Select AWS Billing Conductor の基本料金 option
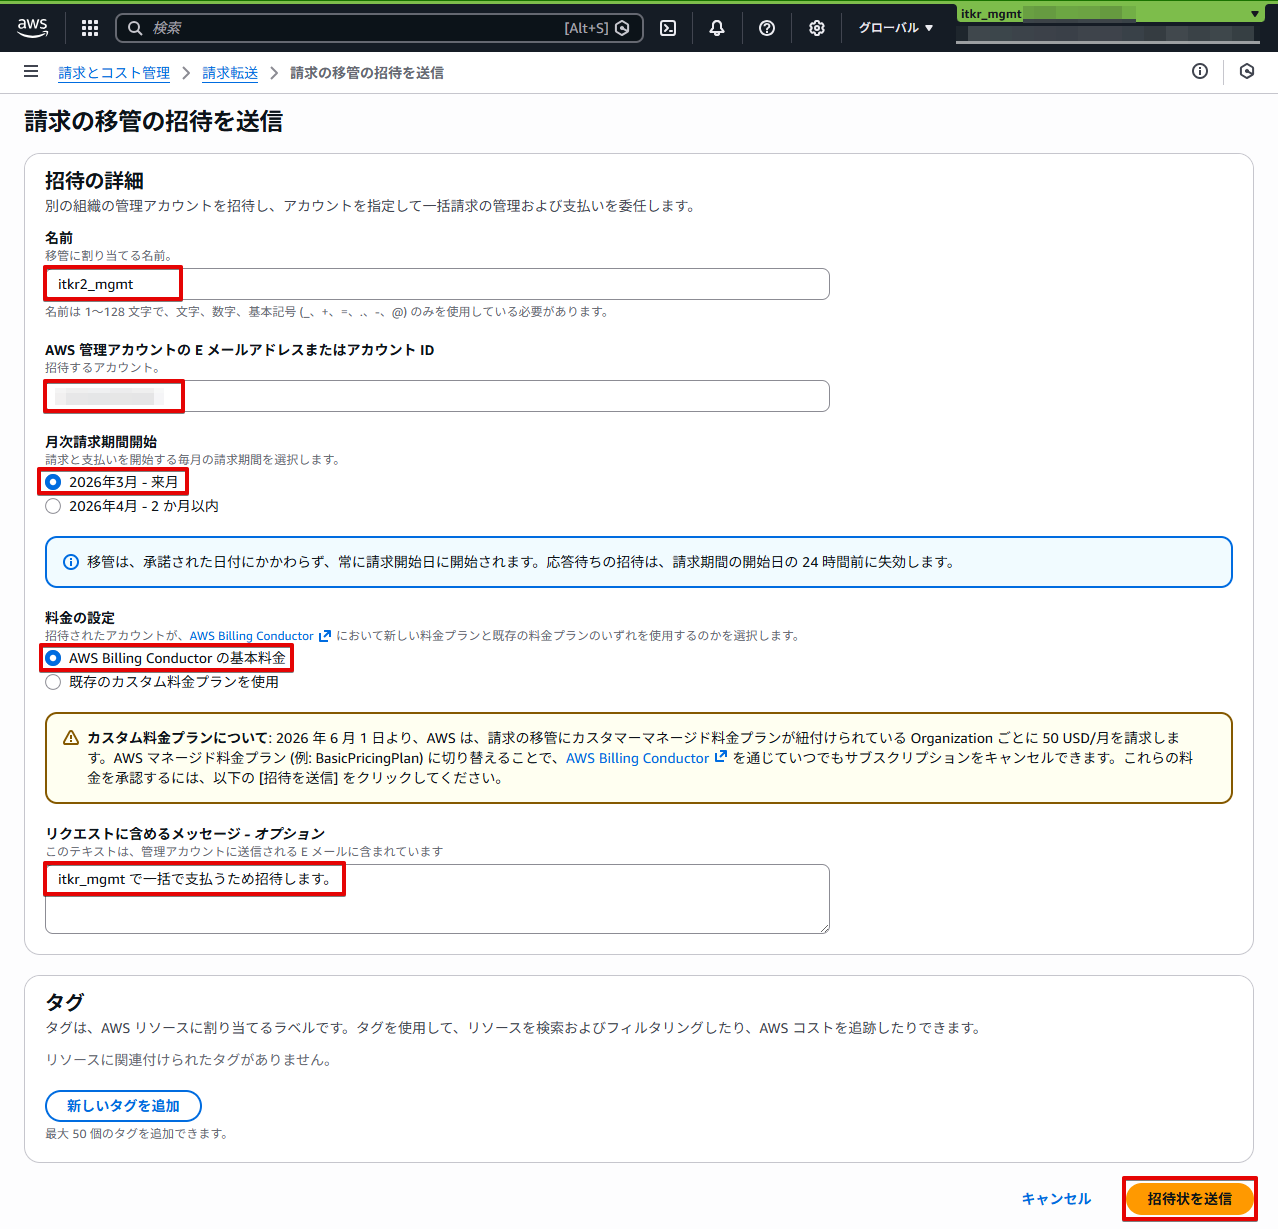Viewport: 1278px width, 1229px height. pos(54,658)
